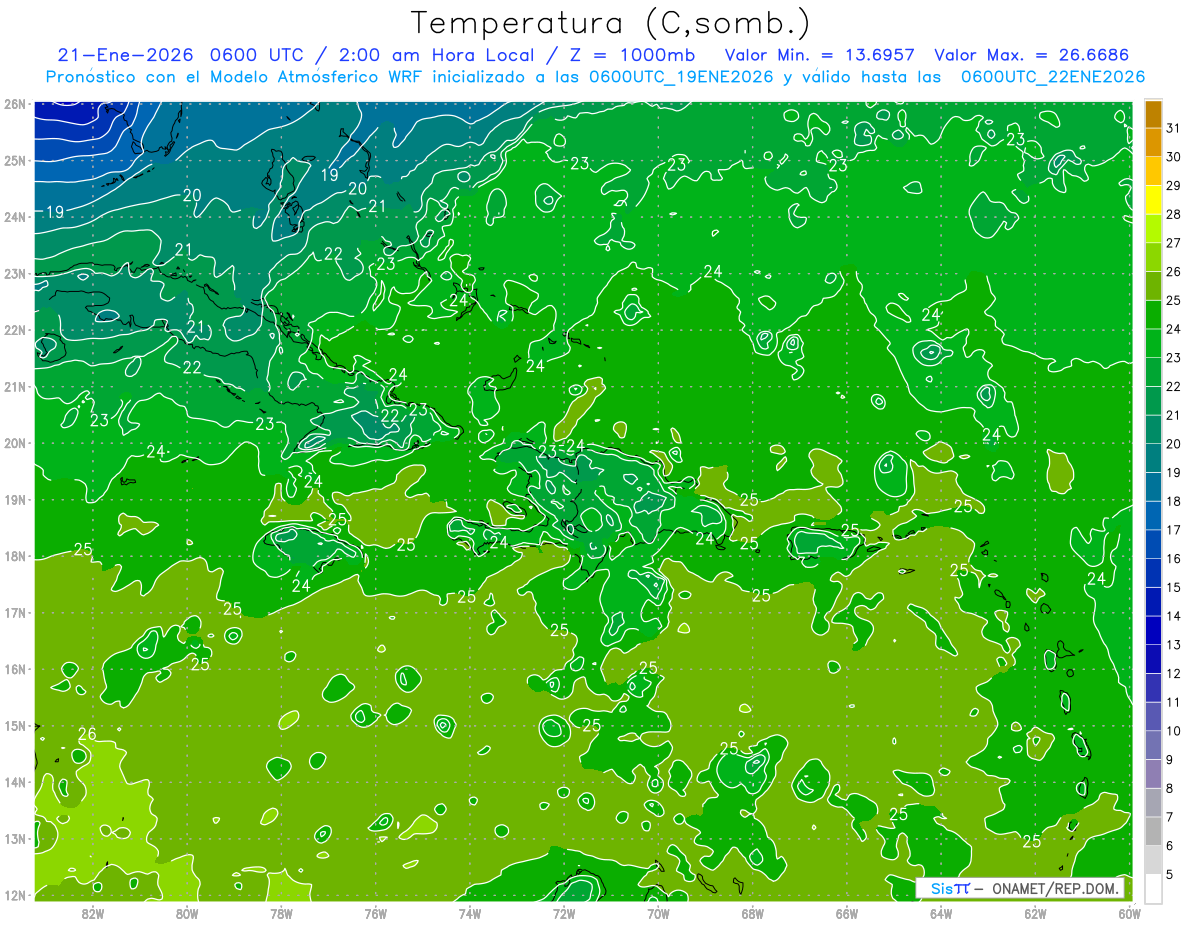Screen dimensions: 1200x927
Task: Click the 82W longitude axis label
Action: click(93, 913)
